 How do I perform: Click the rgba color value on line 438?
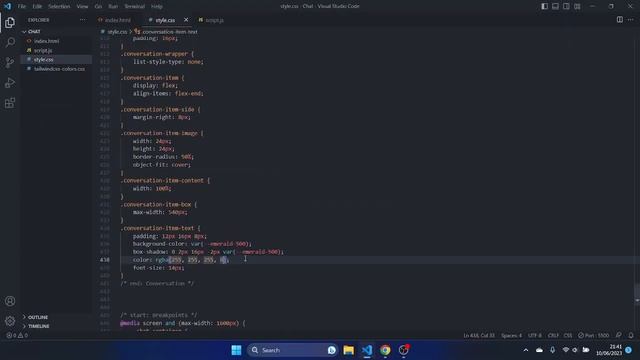[192, 260]
